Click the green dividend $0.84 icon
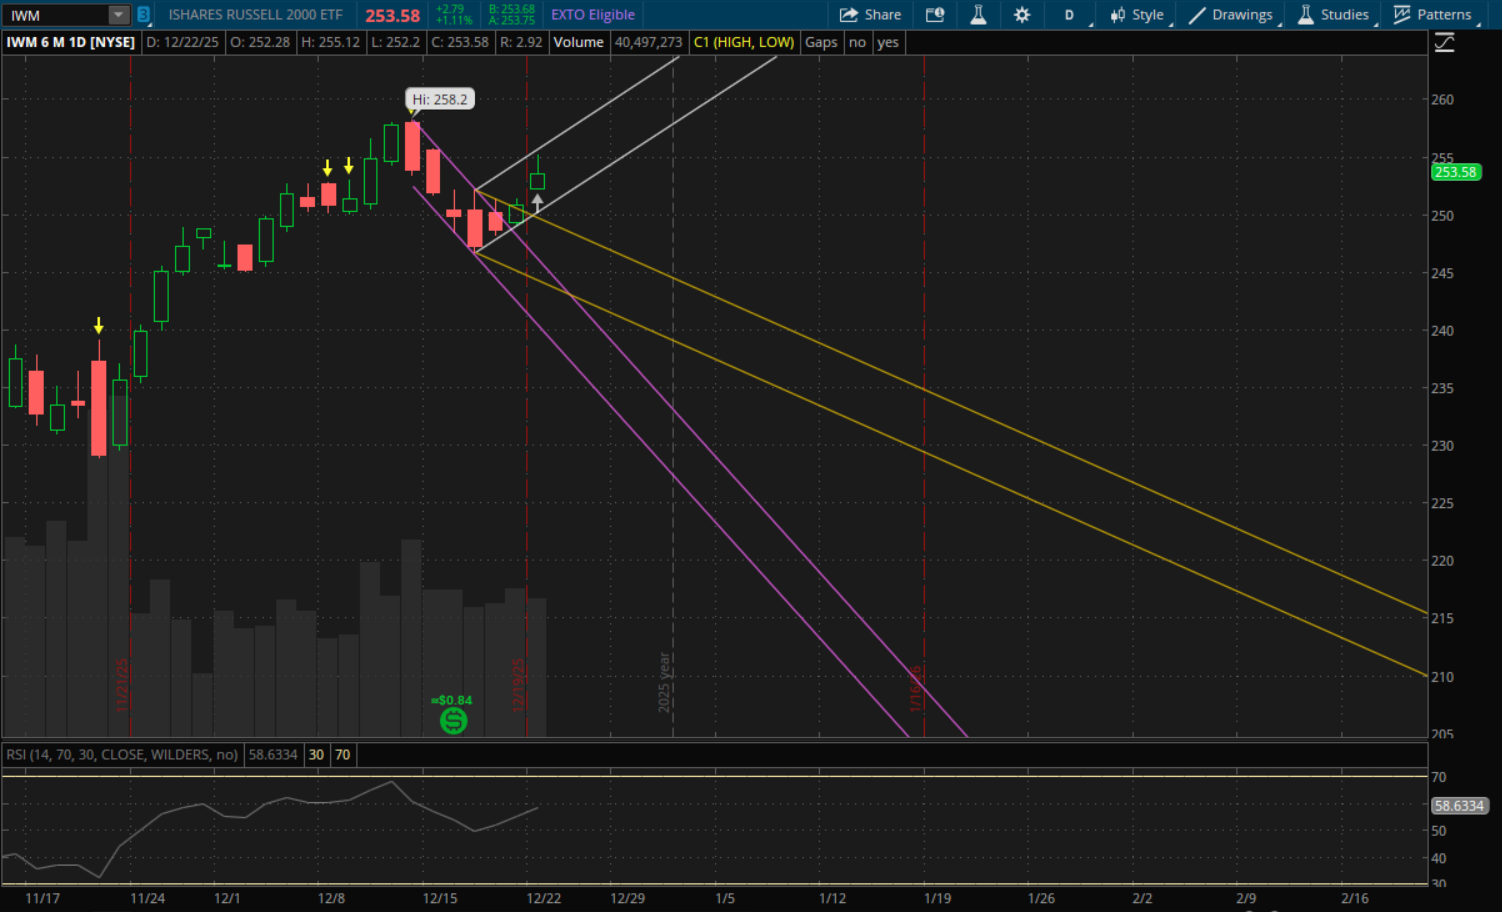This screenshot has height=912, width=1502. (453, 720)
